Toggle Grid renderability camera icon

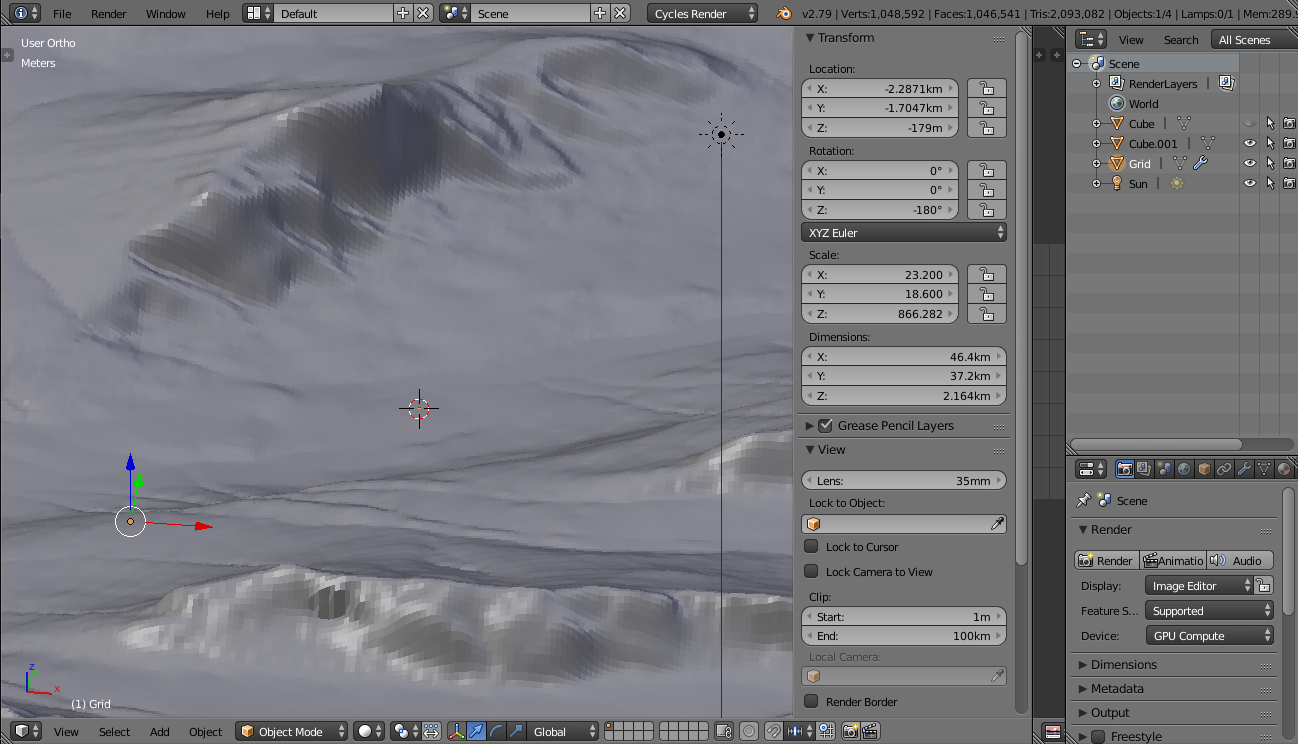(x=1290, y=163)
